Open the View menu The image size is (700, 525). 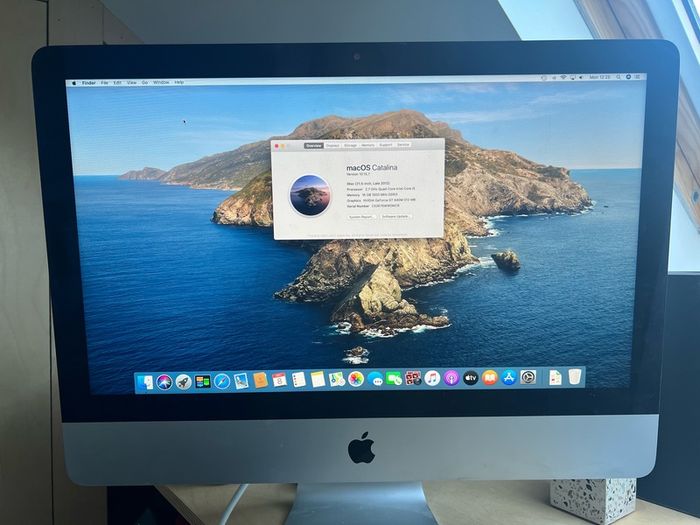pos(132,83)
